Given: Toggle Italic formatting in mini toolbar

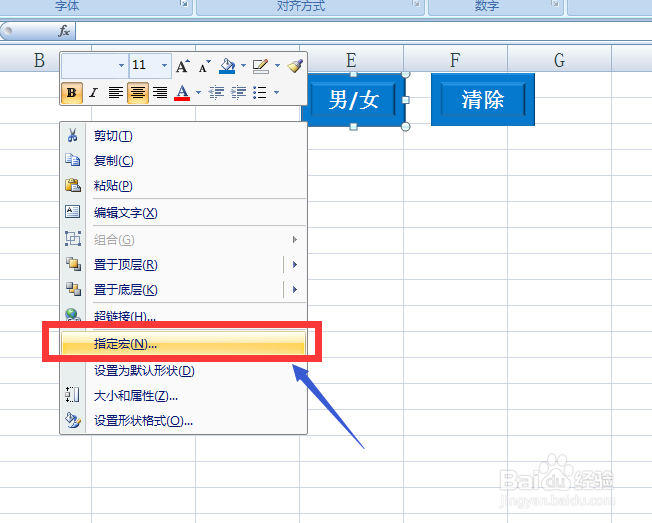Looking at the screenshot, I should click(94, 92).
